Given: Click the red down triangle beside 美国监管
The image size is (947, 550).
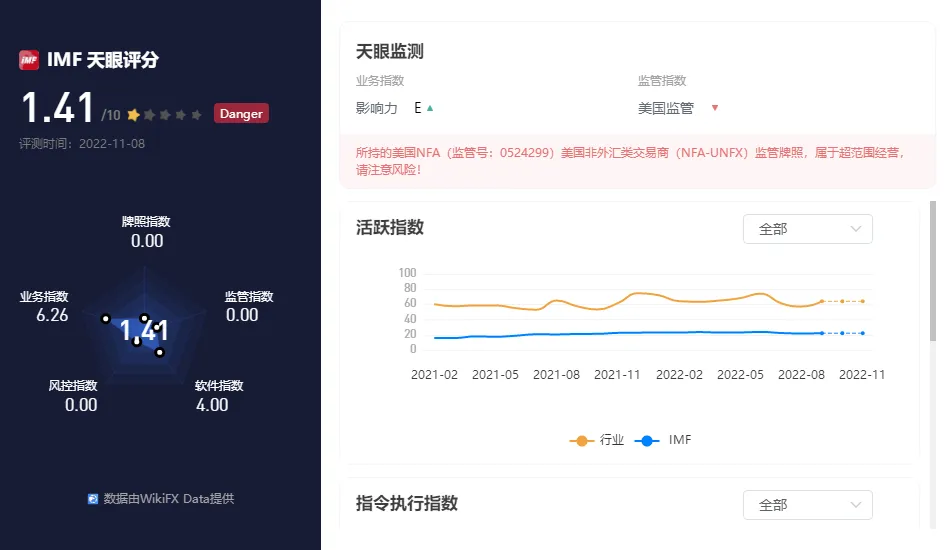Looking at the screenshot, I should (x=715, y=108).
